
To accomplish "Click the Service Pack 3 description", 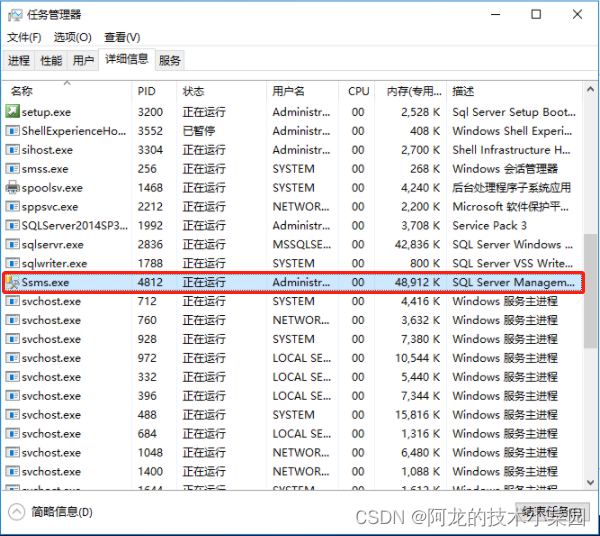I will tap(489, 225).
